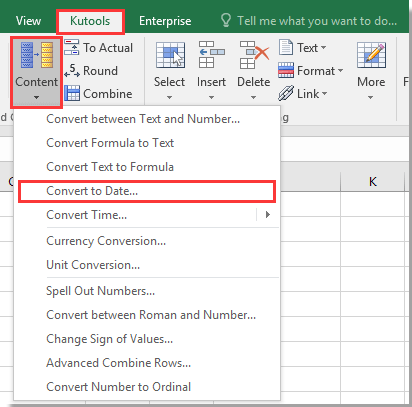
Task: Switch to the View tab
Action: point(28,21)
